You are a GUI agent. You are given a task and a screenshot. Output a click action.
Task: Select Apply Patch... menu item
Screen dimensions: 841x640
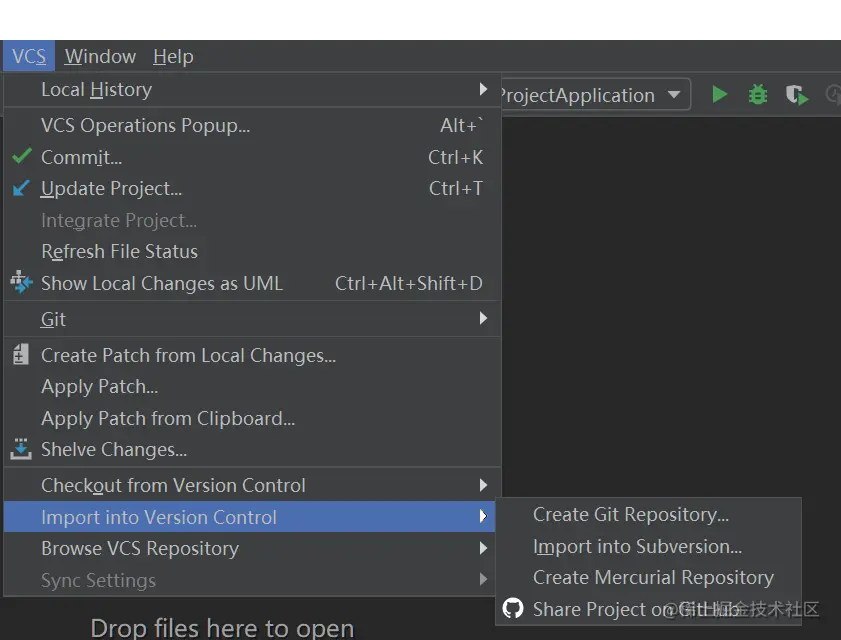pos(252,386)
